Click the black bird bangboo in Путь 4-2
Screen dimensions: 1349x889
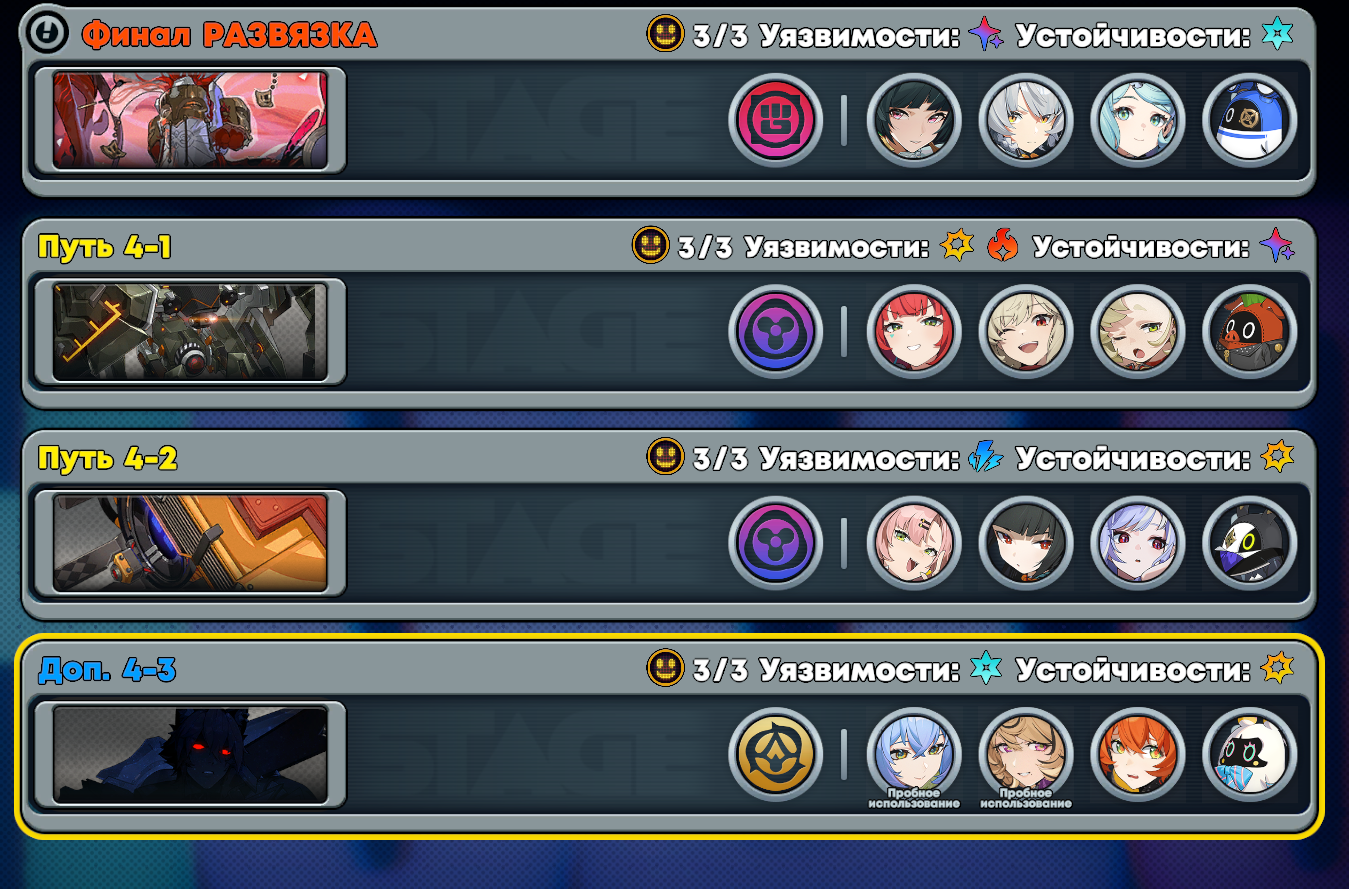pyautogui.click(x=1250, y=543)
